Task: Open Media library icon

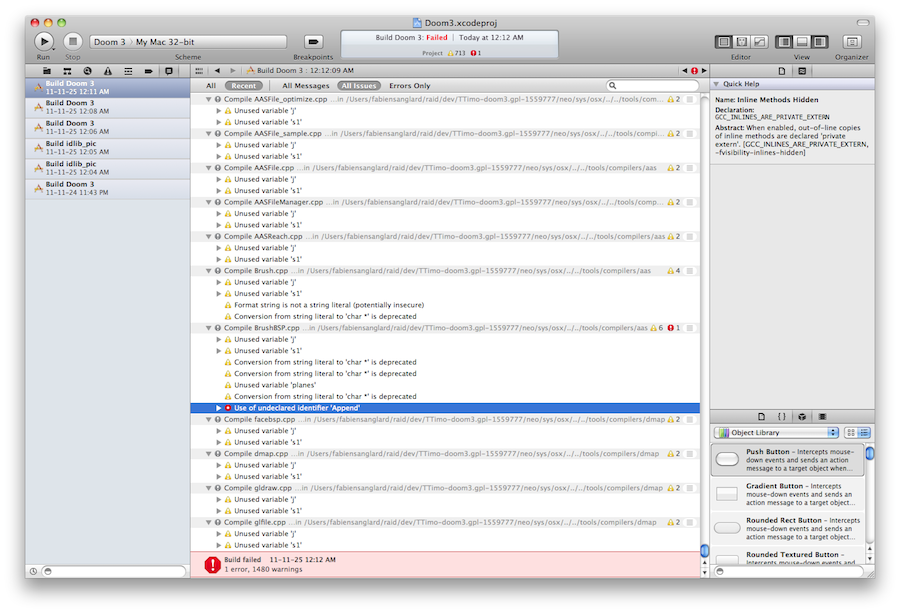Action: pyautogui.click(x=822, y=417)
